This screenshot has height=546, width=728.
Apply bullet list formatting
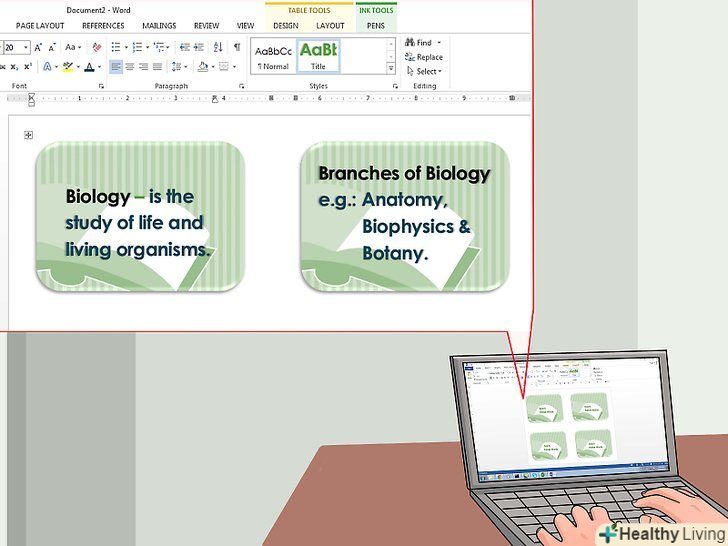pos(116,47)
